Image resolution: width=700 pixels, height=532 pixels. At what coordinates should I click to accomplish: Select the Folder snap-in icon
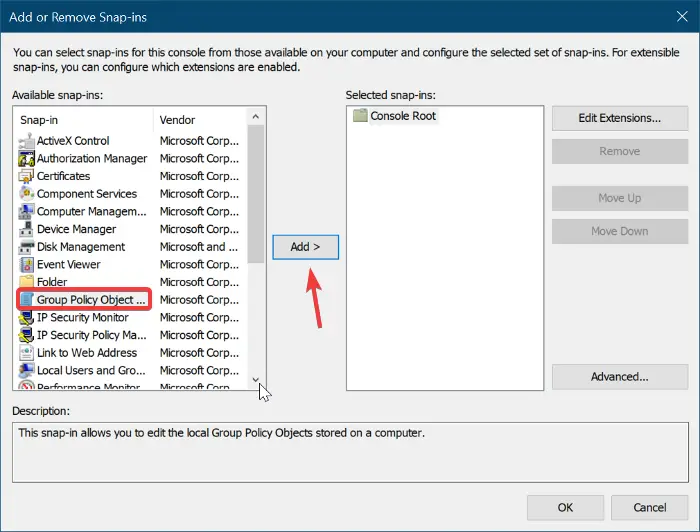tap(26, 282)
